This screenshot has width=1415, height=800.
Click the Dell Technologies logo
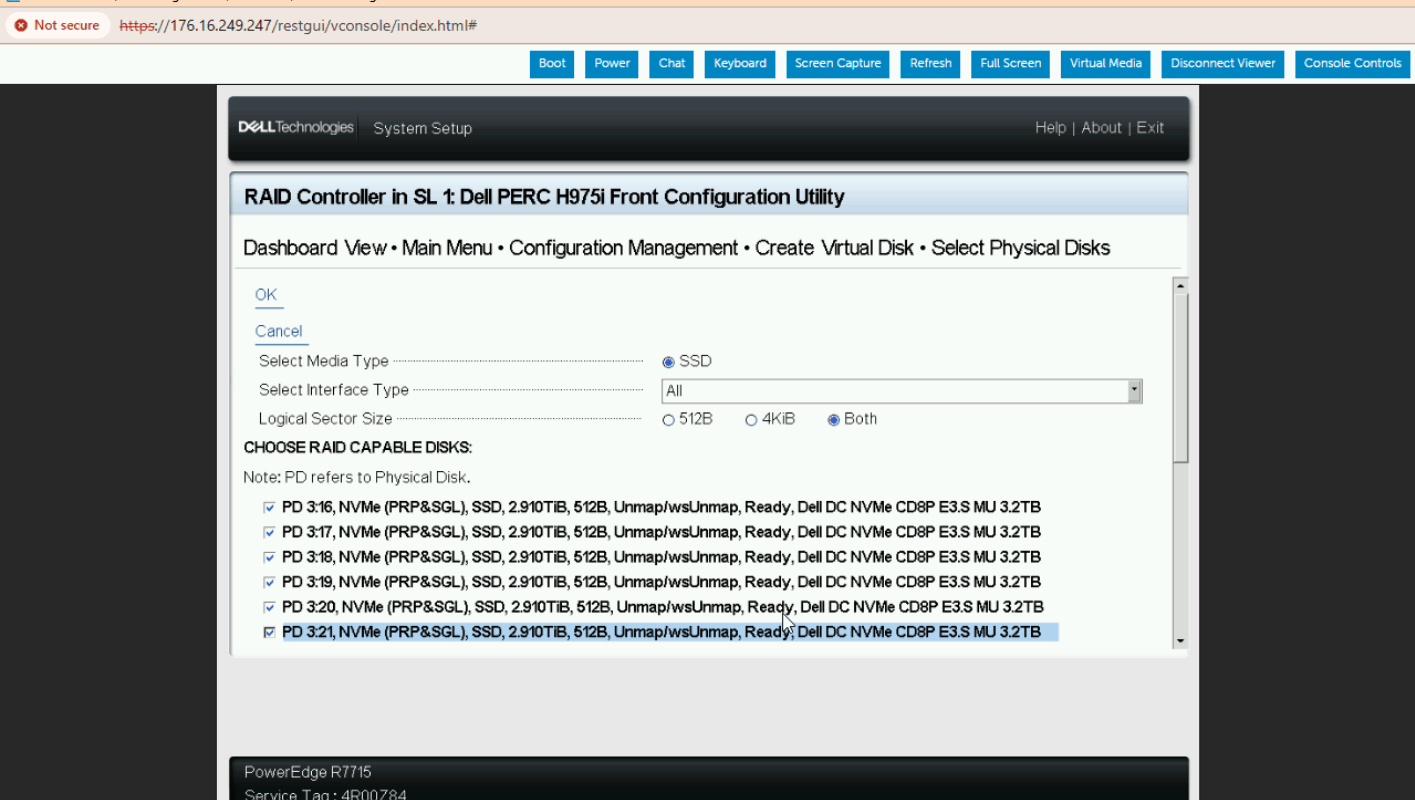pos(296,128)
